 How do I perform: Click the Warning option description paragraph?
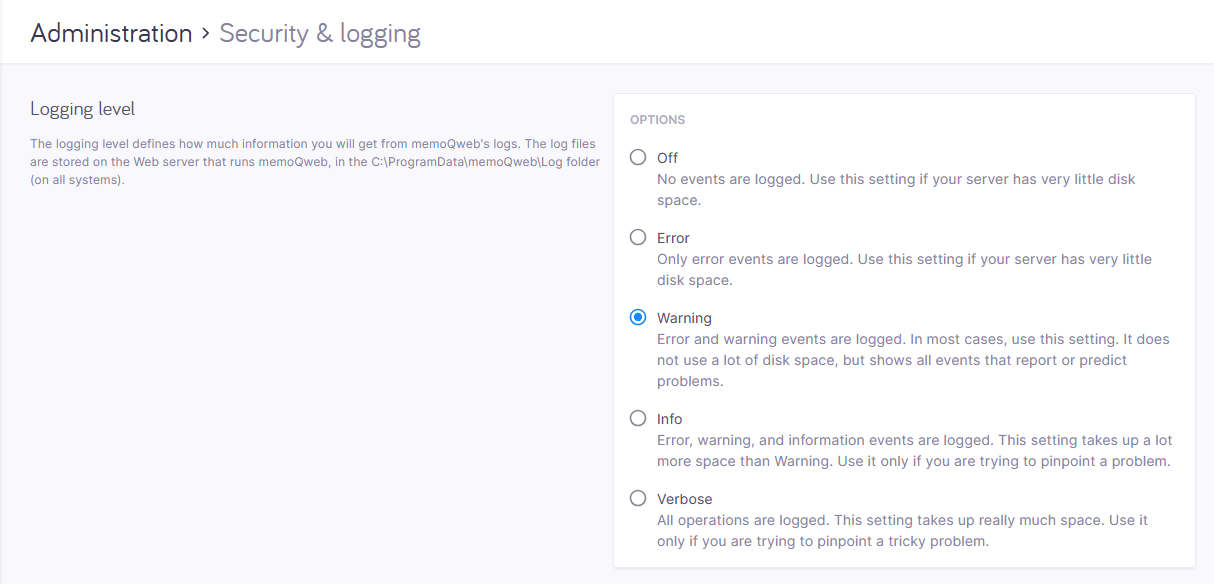(912, 359)
